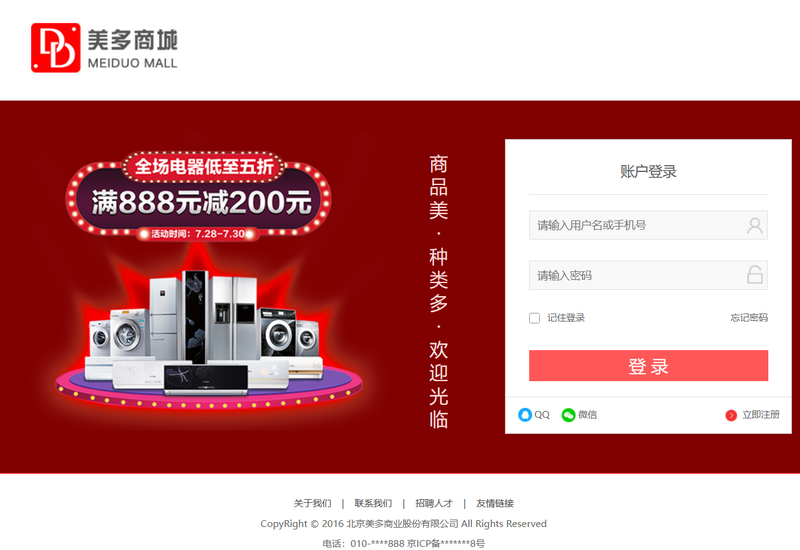Click the QQ penguin login icon
800x550 pixels.
524,415
